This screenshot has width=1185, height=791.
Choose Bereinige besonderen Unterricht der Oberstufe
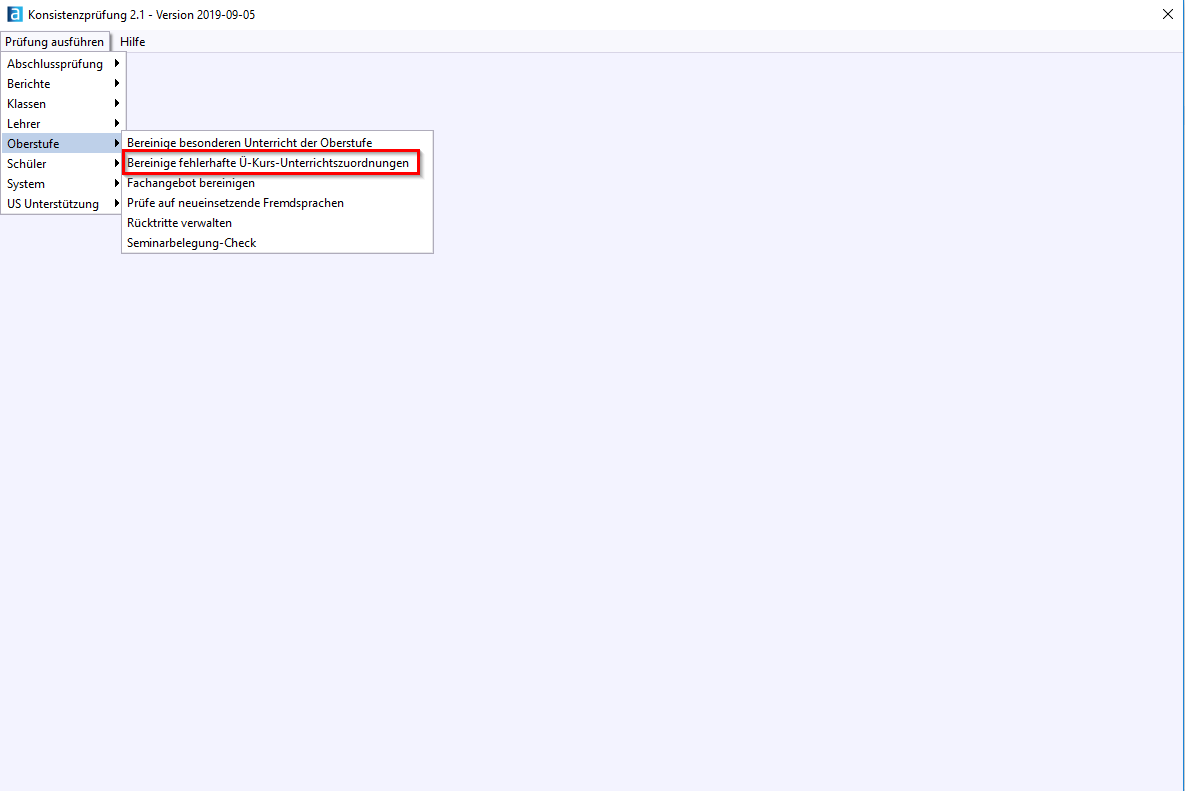tap(277, 143)
